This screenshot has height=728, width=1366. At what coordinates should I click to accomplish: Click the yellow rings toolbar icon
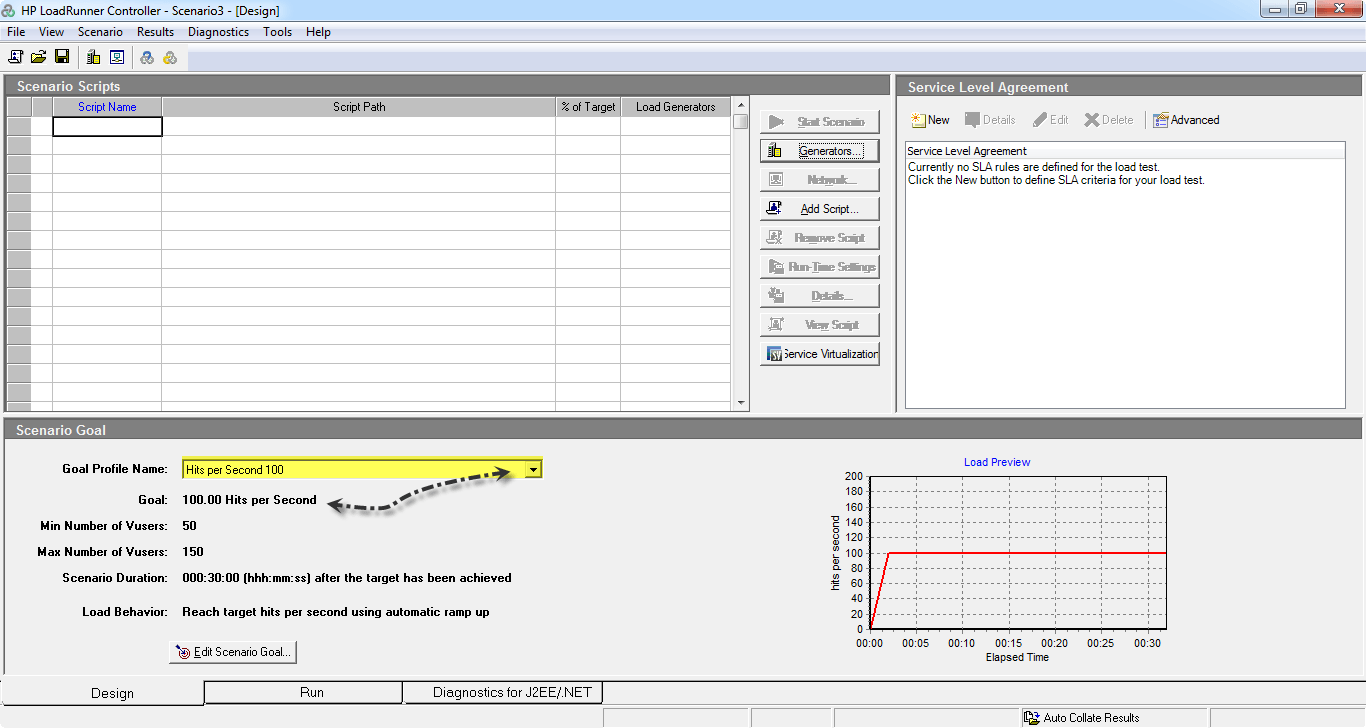(170, 57)
